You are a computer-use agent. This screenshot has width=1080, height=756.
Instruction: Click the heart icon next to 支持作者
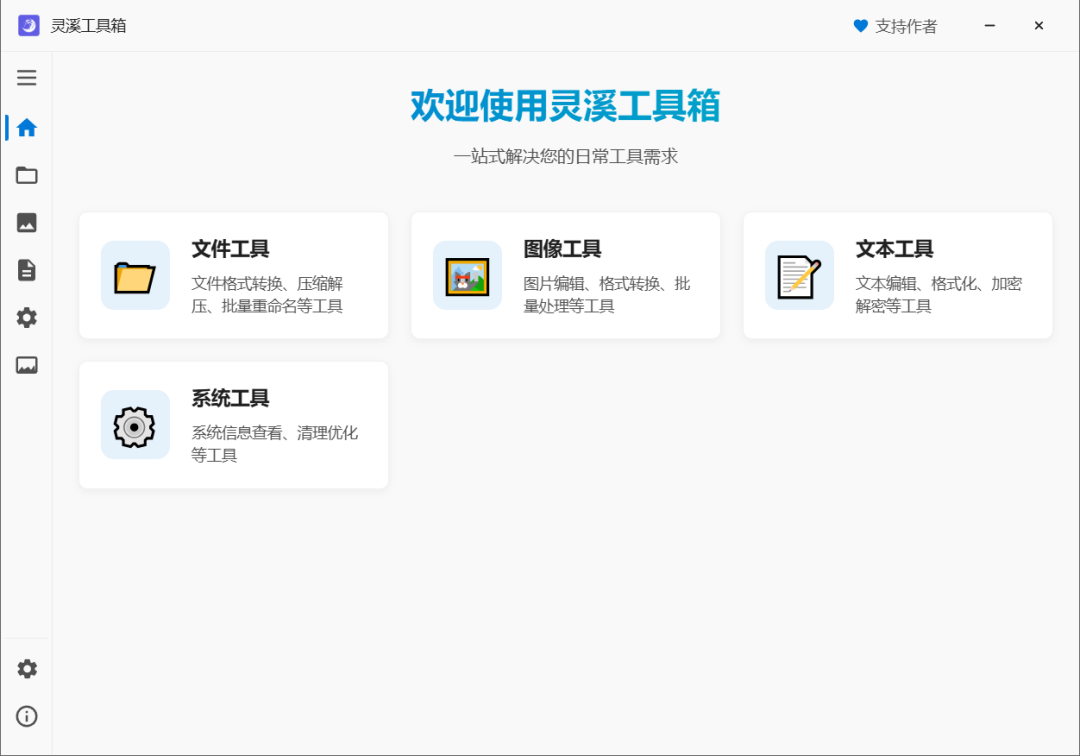pos(860,26)
